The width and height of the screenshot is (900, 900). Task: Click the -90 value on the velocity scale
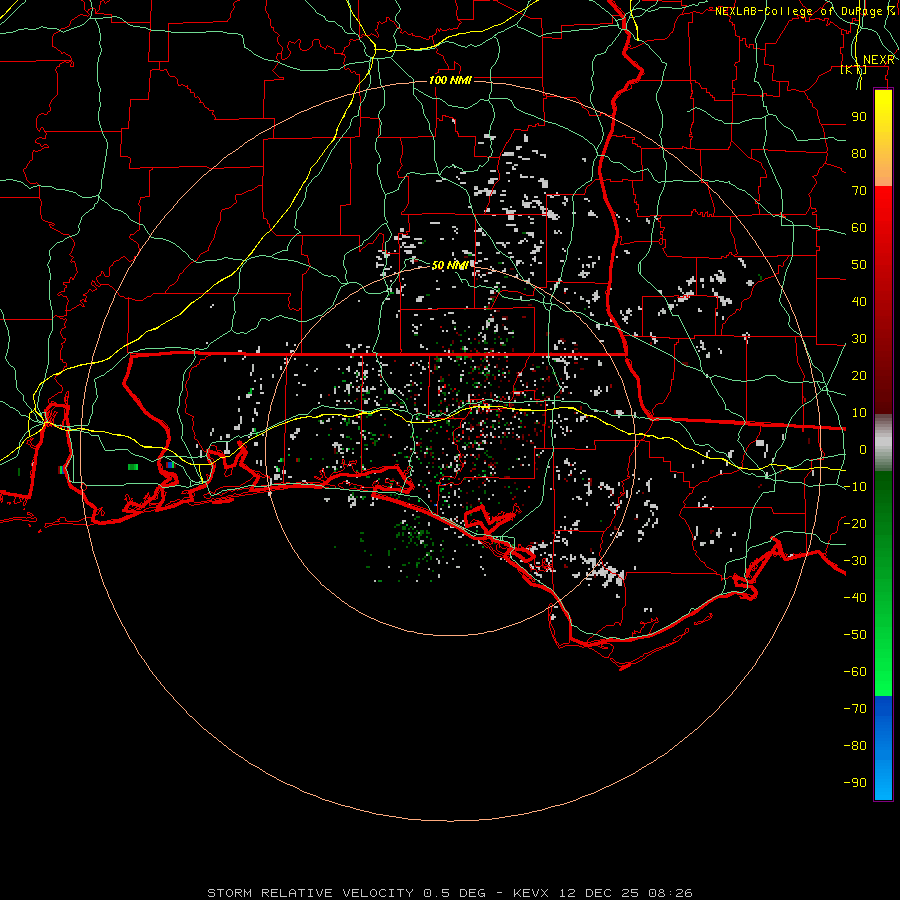(x=855, y=783)
